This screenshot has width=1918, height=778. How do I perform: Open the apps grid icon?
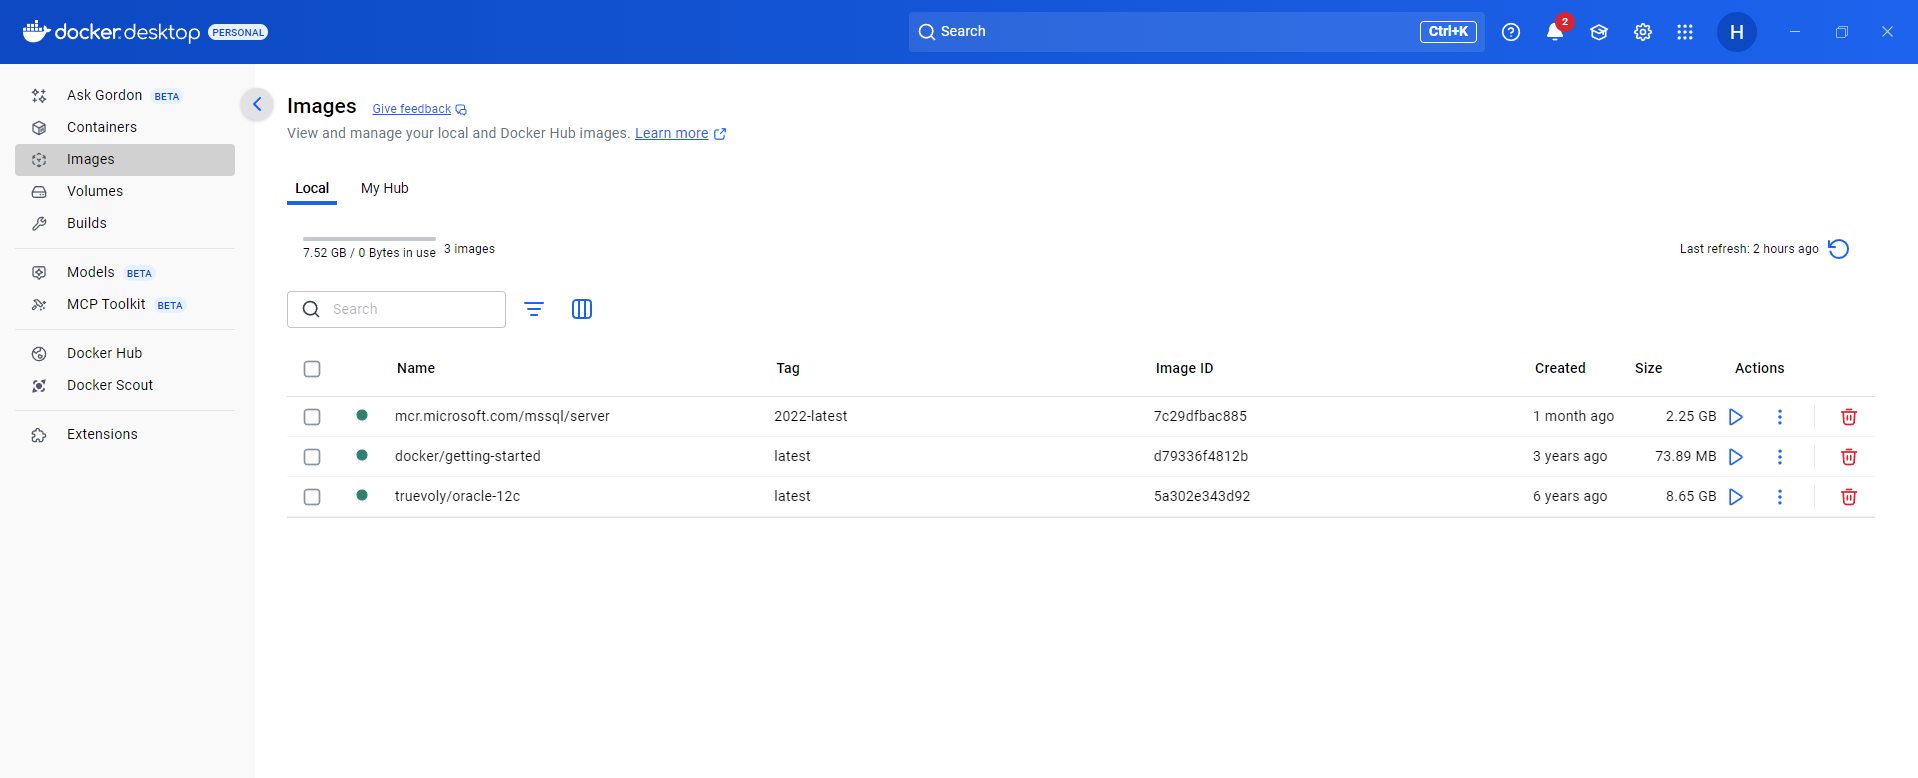point(1685,32)
